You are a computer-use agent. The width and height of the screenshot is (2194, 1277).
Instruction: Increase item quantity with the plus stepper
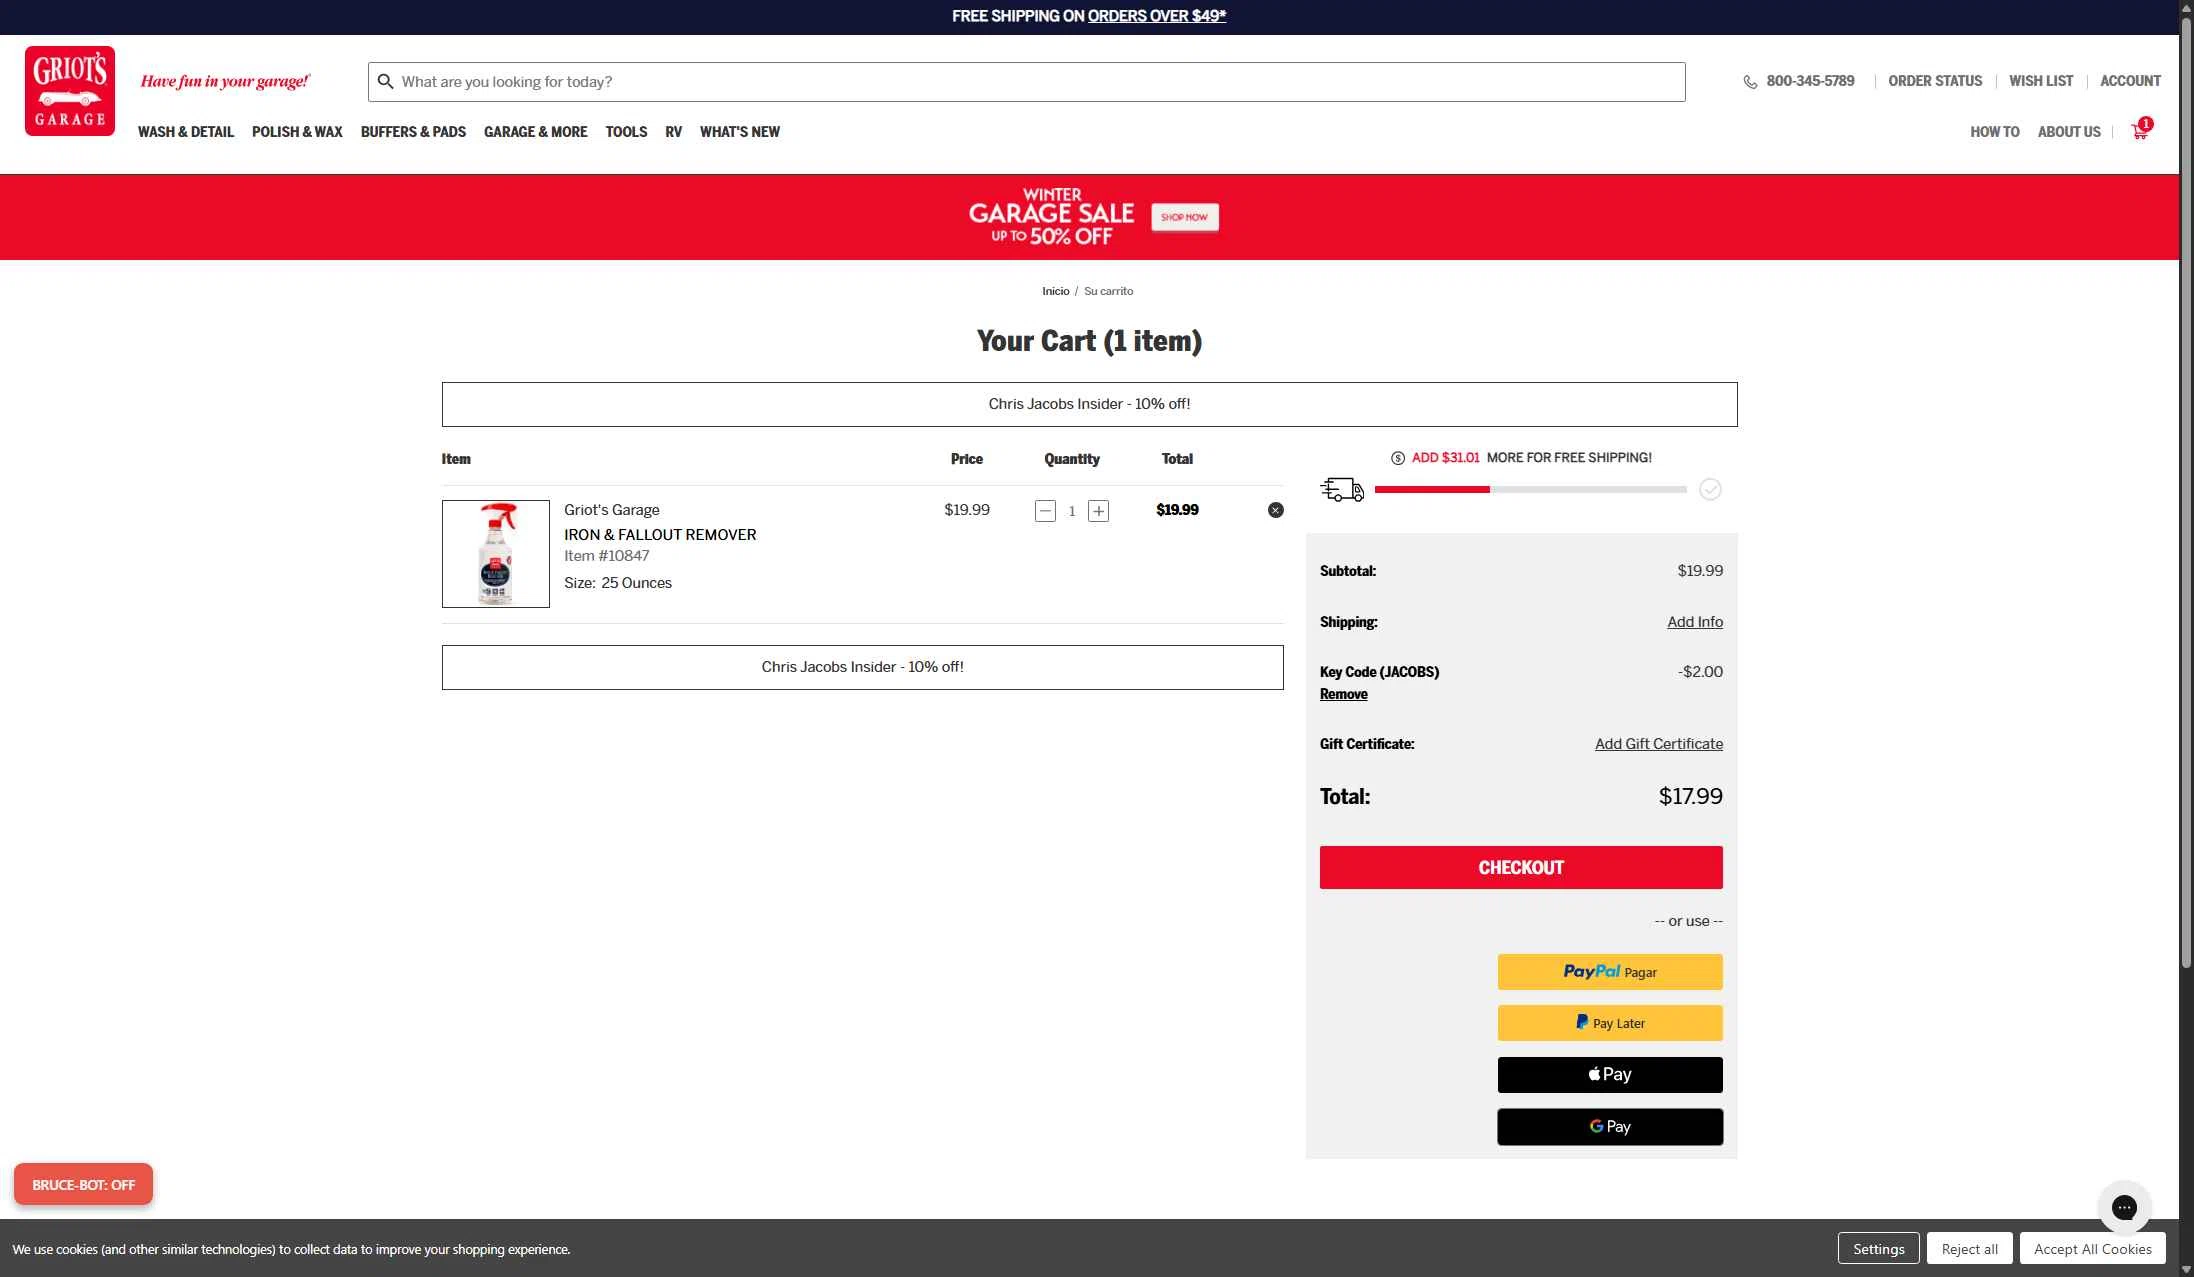click(1098, 510)
